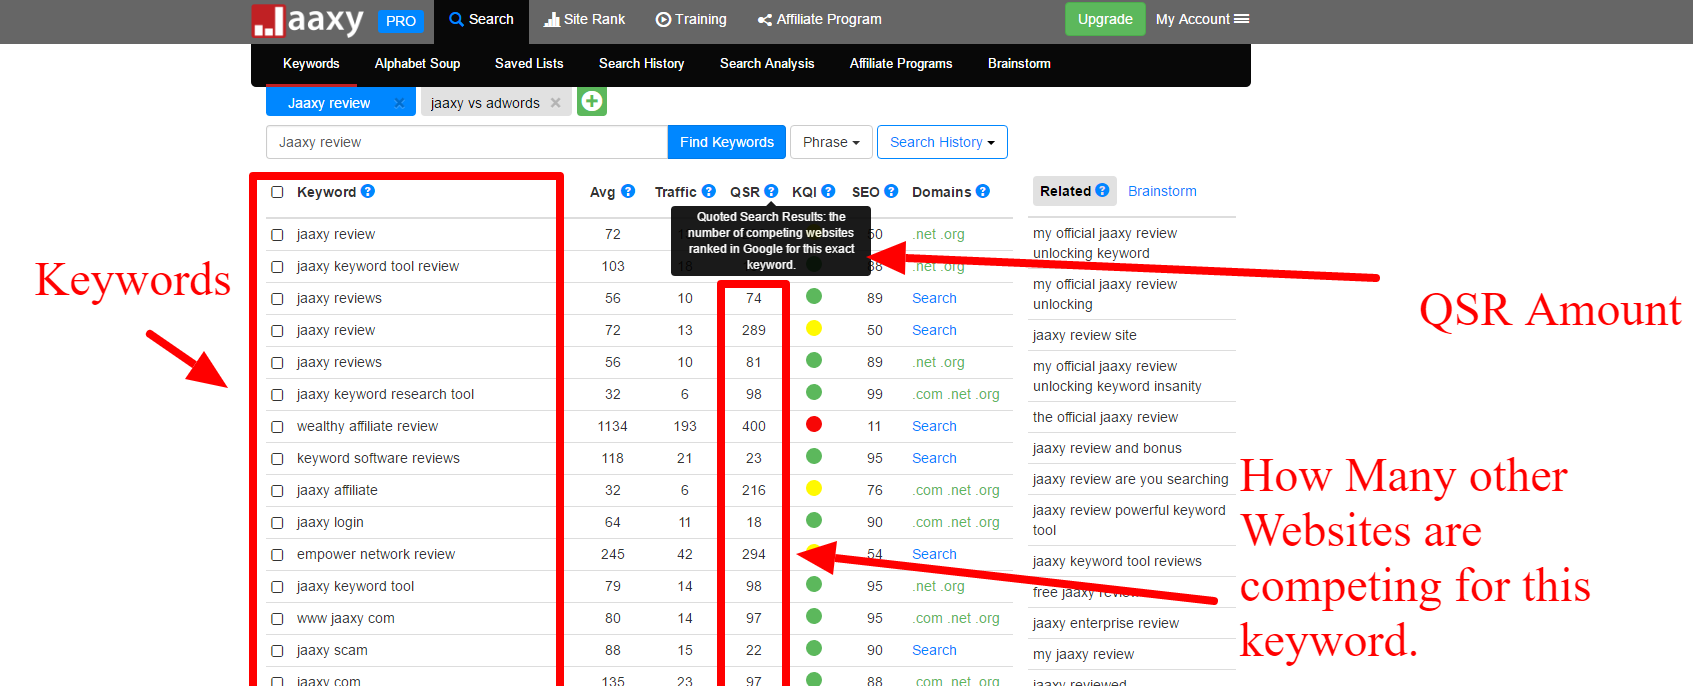Check the jaaxy affiliate row
The image size is (1693, 686).
[x=277, y=491]
